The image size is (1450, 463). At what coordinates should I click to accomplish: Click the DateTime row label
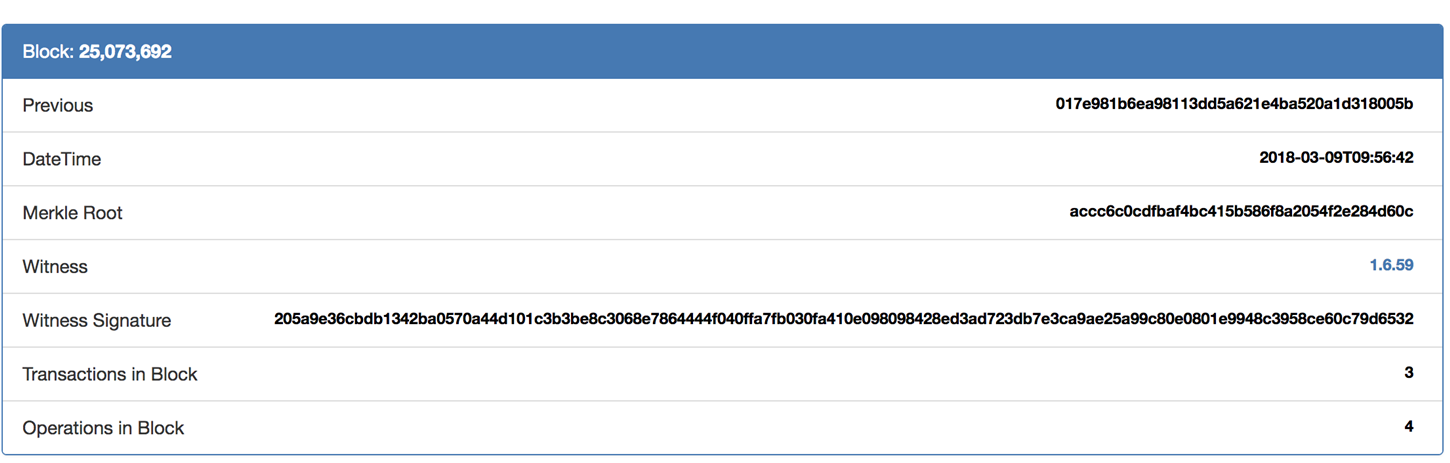click(62, 159)
